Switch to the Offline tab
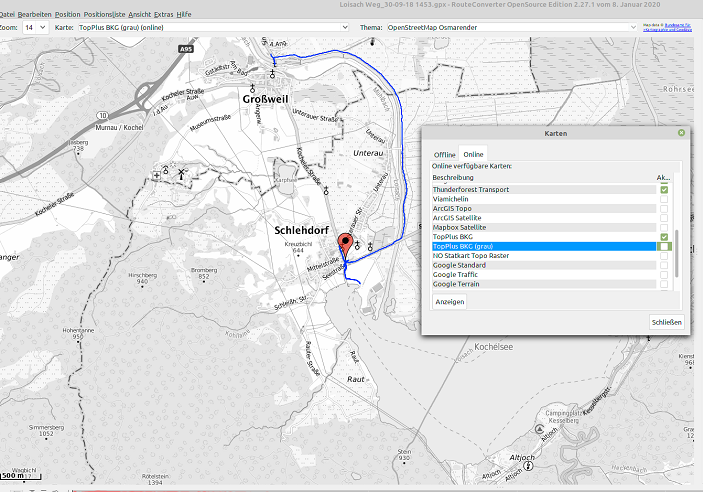This screenshot has width=703, height=492. [444, 154]
